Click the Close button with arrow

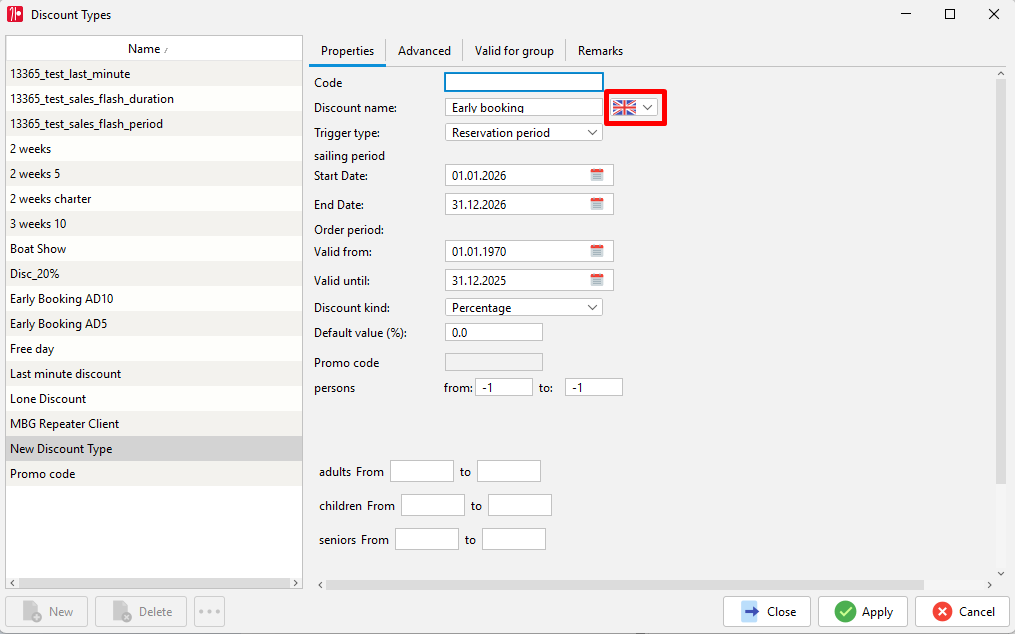click(767, 611)
